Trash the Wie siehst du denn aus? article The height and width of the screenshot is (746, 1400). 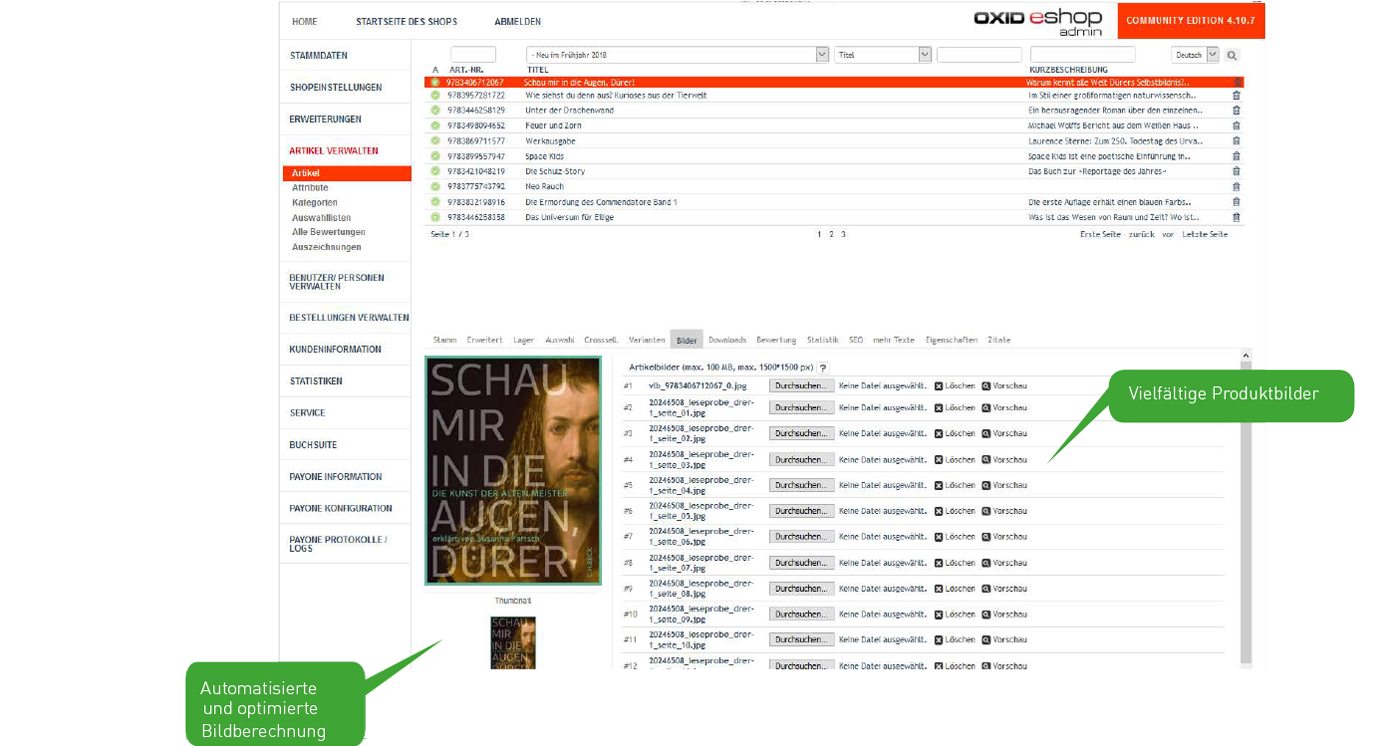(1236, 95)
